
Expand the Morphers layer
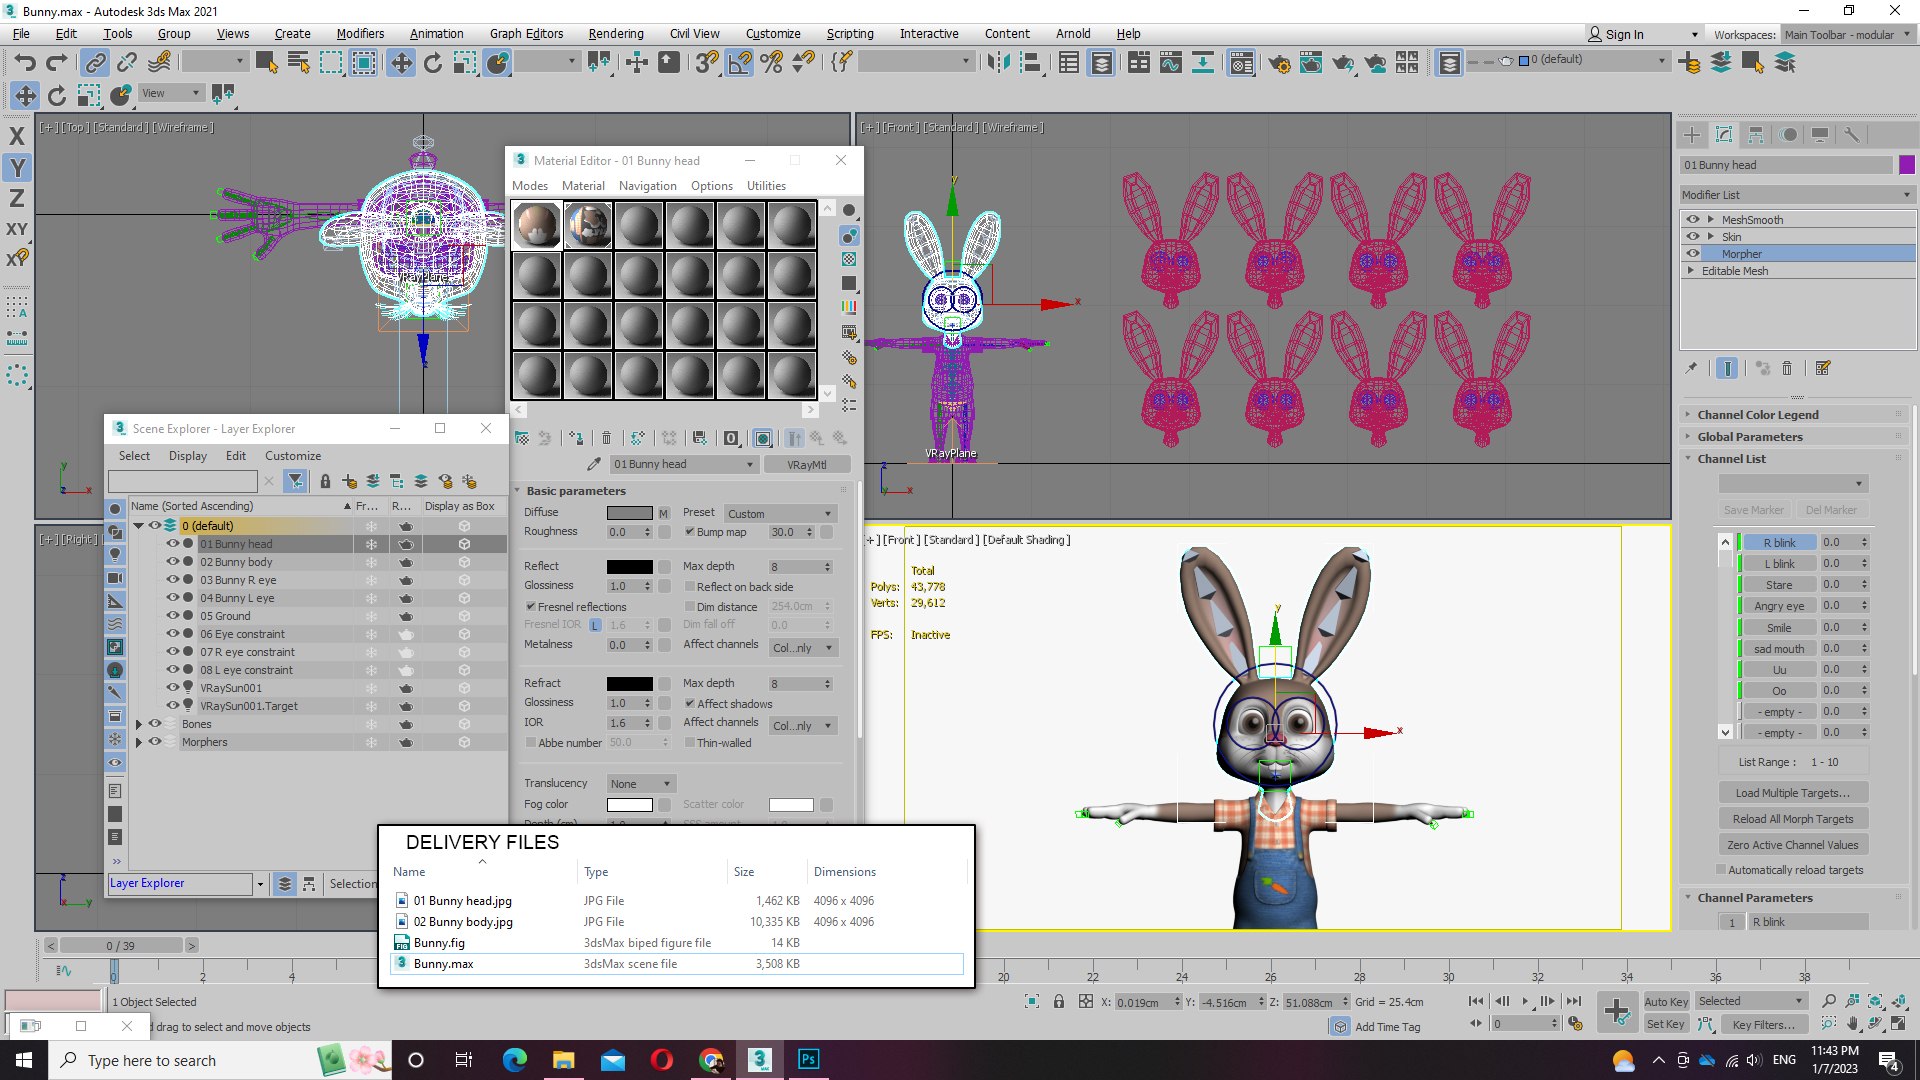click(x=139, y=742)
